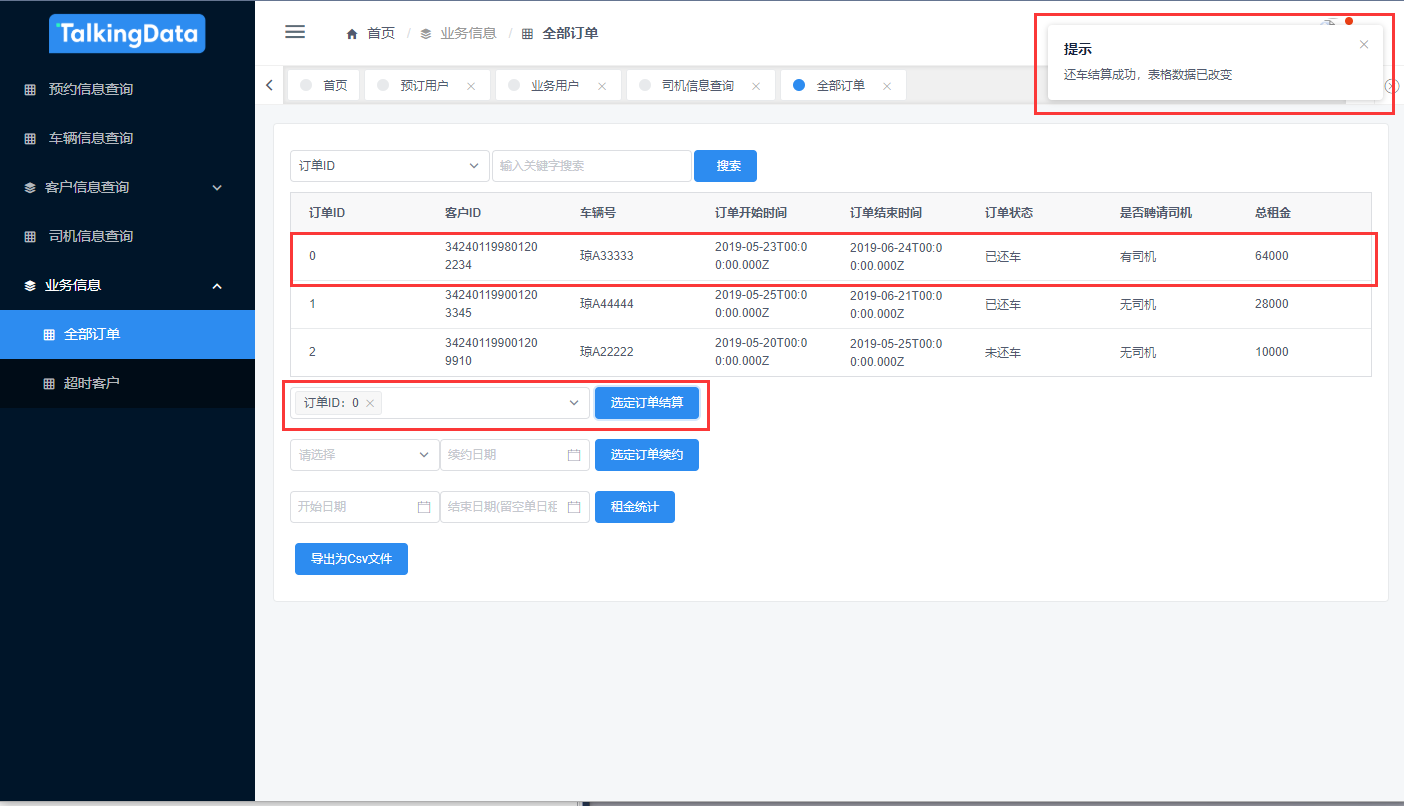
Task: Click the 车辆号 column header
Action: coord(598,213)
